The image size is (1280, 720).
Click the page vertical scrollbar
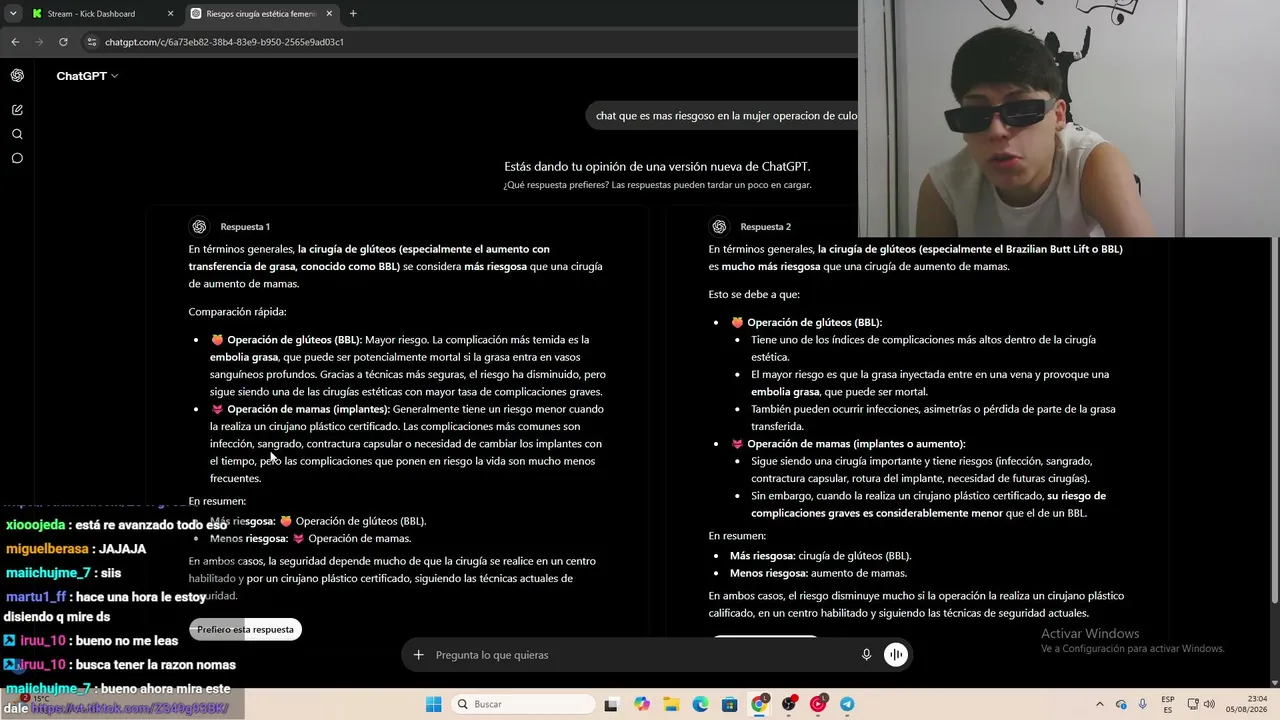(x=1274, y=420)
